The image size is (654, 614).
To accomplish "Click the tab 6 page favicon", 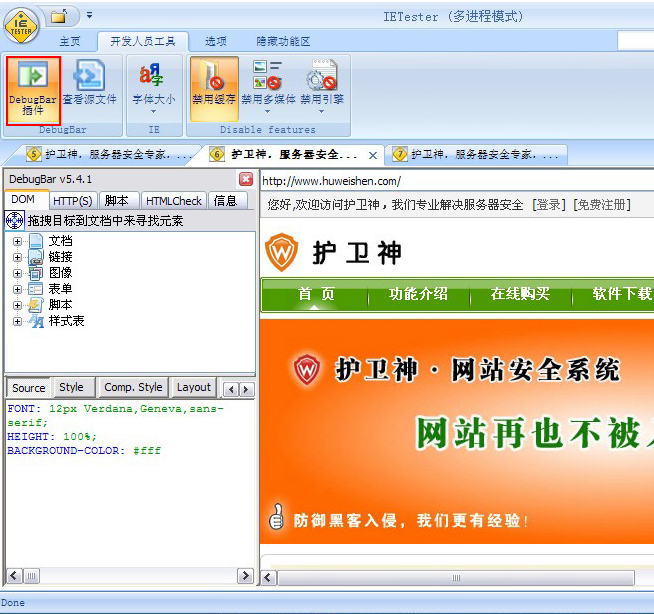I will 217,154.
